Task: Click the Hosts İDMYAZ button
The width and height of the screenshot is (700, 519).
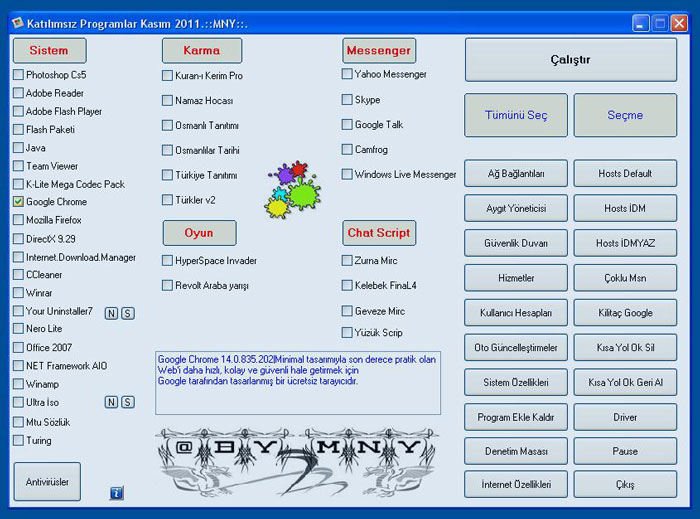Action: (x=625, y=243)
